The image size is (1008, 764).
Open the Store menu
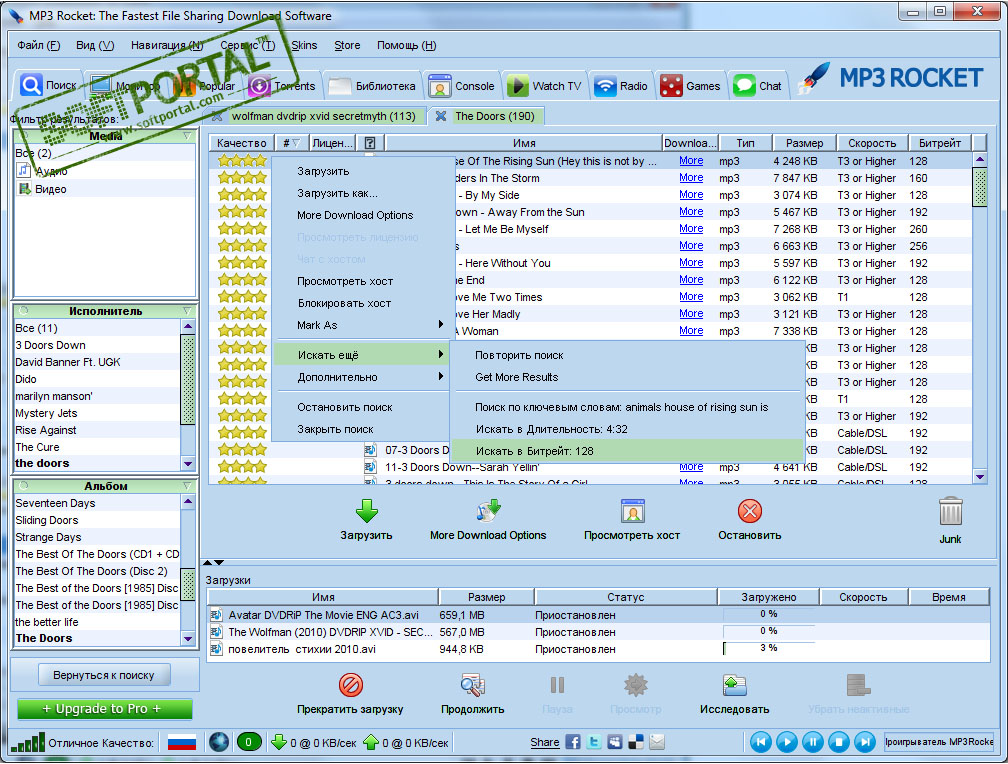pos(347,45)
